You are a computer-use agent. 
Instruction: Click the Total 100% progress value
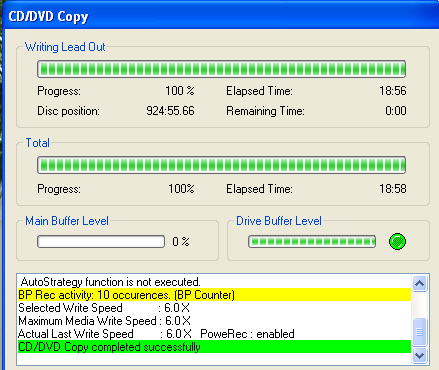coord(181,189)
